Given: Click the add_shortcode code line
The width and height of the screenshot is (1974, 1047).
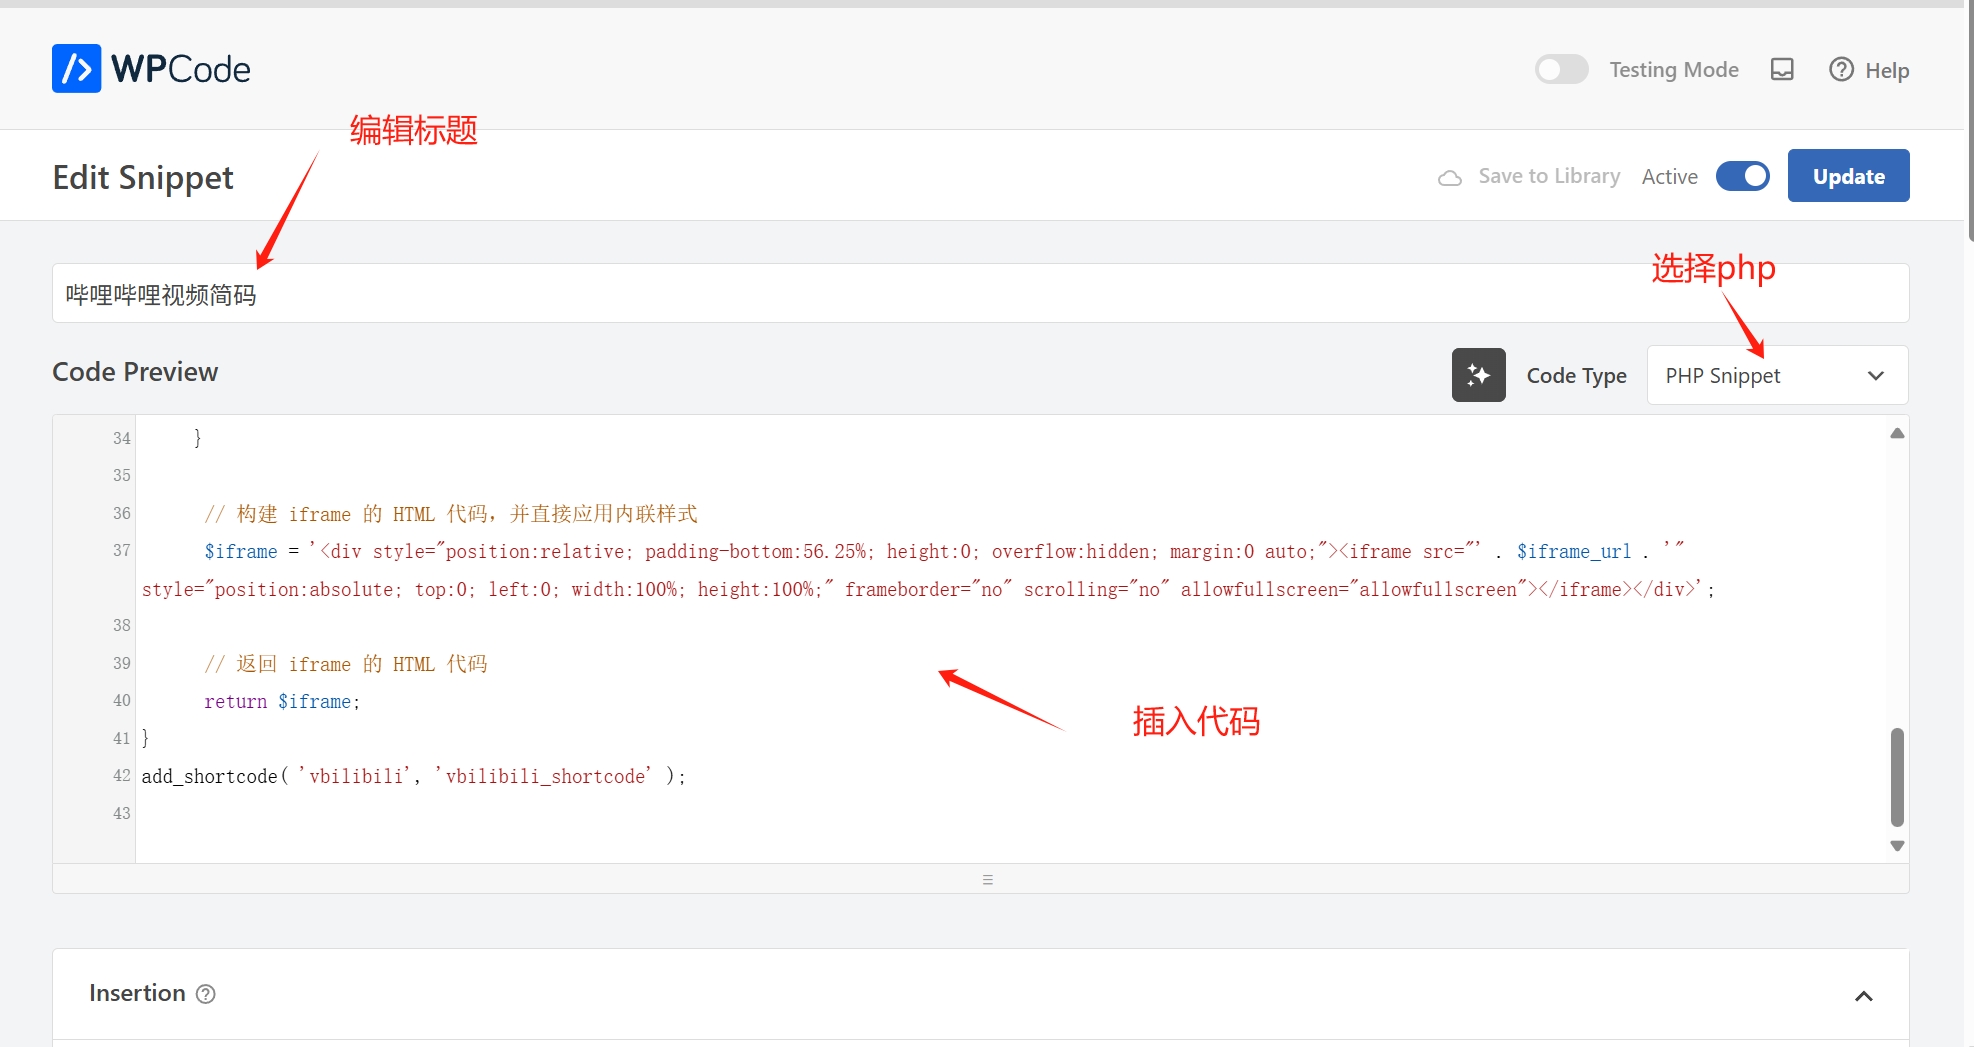Looking at the screenshot, I should point(414,776).
